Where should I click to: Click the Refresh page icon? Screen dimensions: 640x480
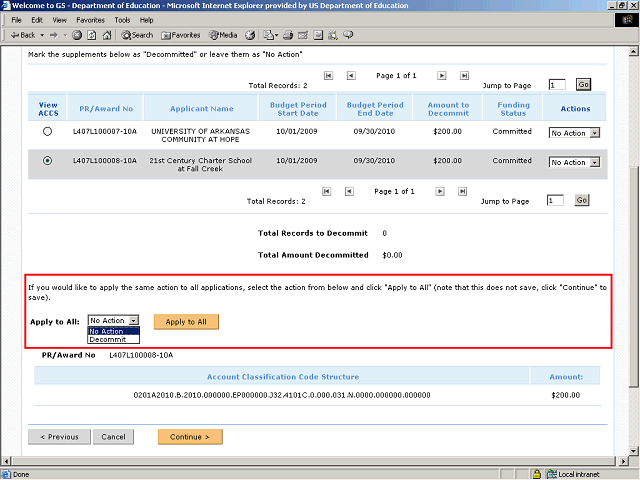click(x=90, y=35)
